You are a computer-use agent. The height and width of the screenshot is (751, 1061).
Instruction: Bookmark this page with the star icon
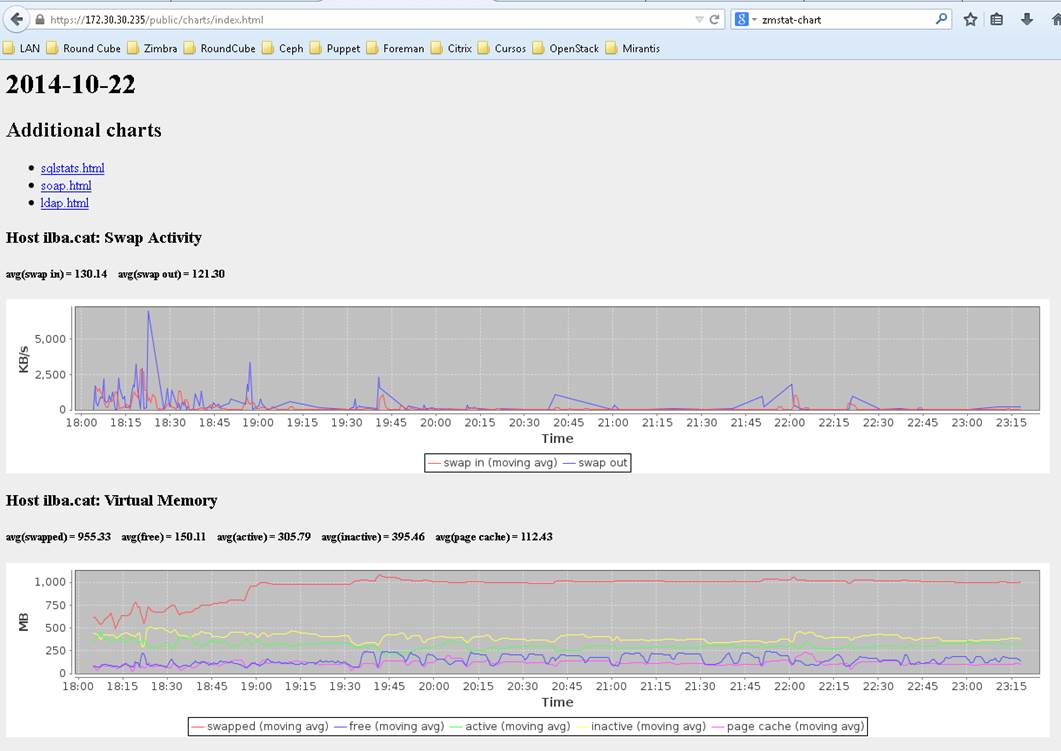pyautogui.click(x=970, y=20)
